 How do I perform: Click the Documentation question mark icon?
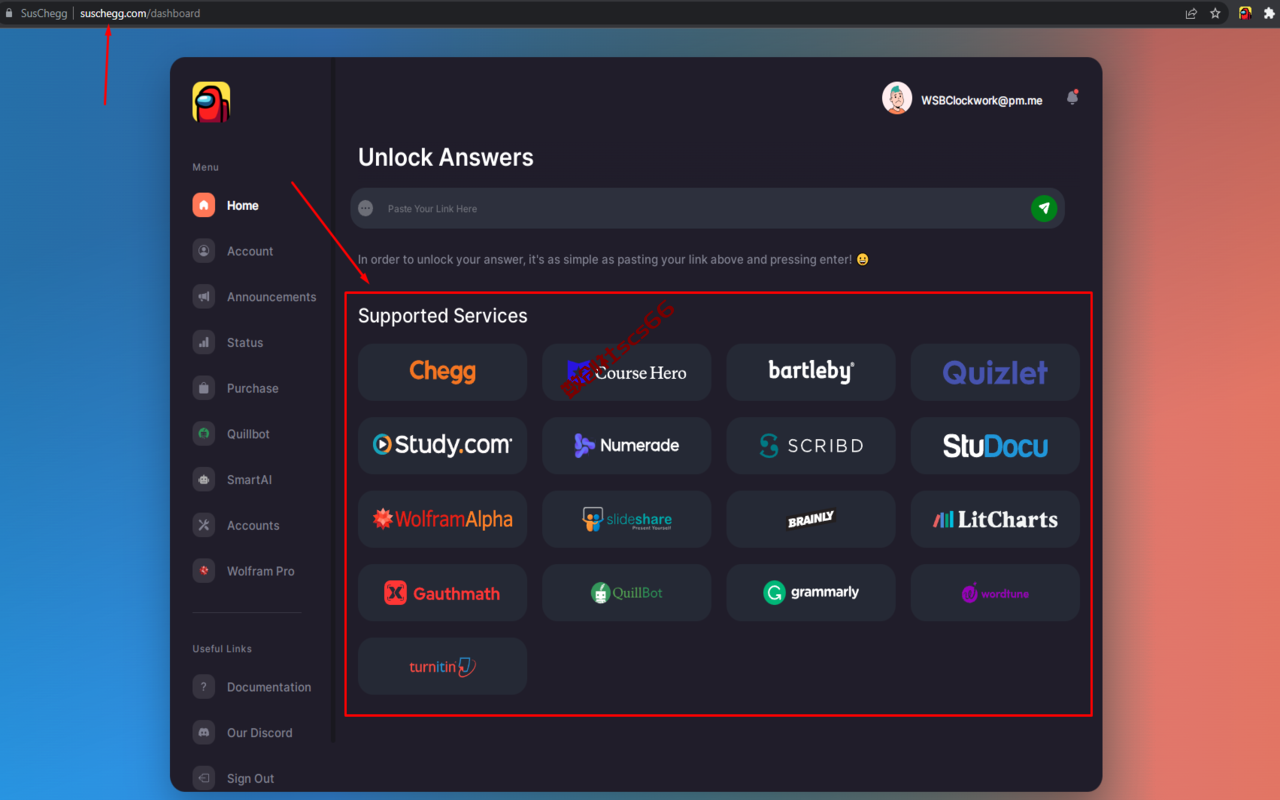pos(204,687)
